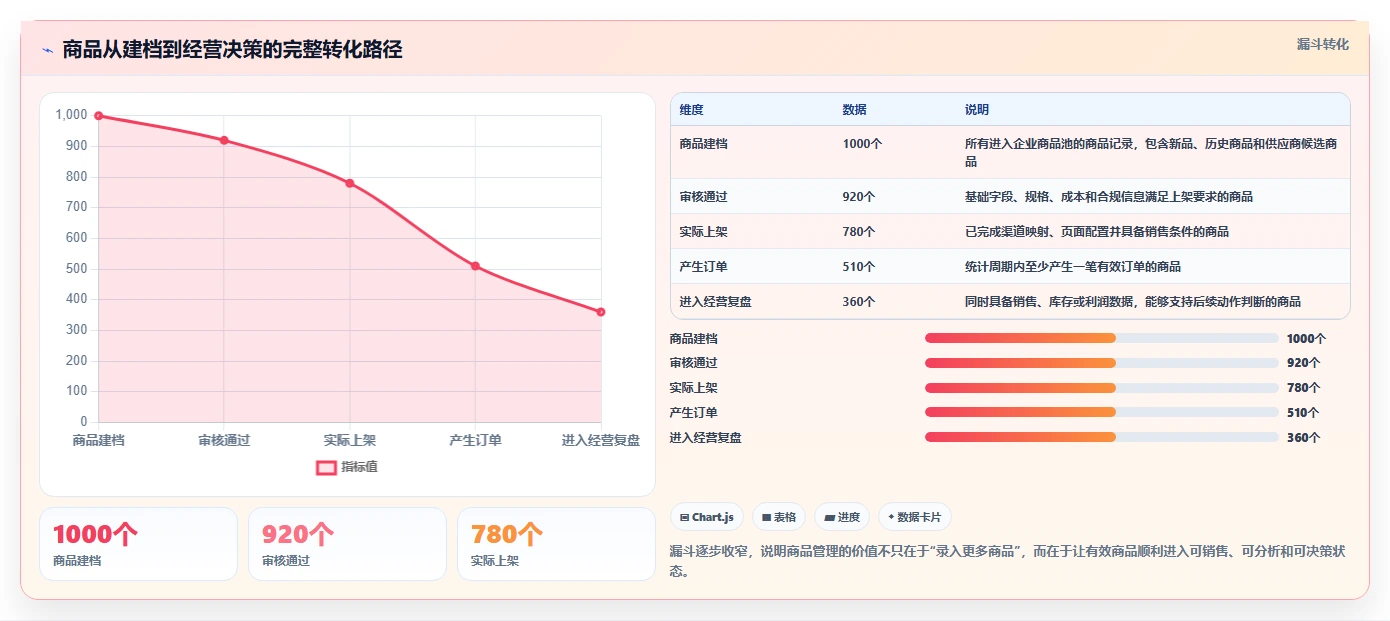Click the 商品建档 progress bar
The image size is (1390, 621).
click(x=1102, y=338)
